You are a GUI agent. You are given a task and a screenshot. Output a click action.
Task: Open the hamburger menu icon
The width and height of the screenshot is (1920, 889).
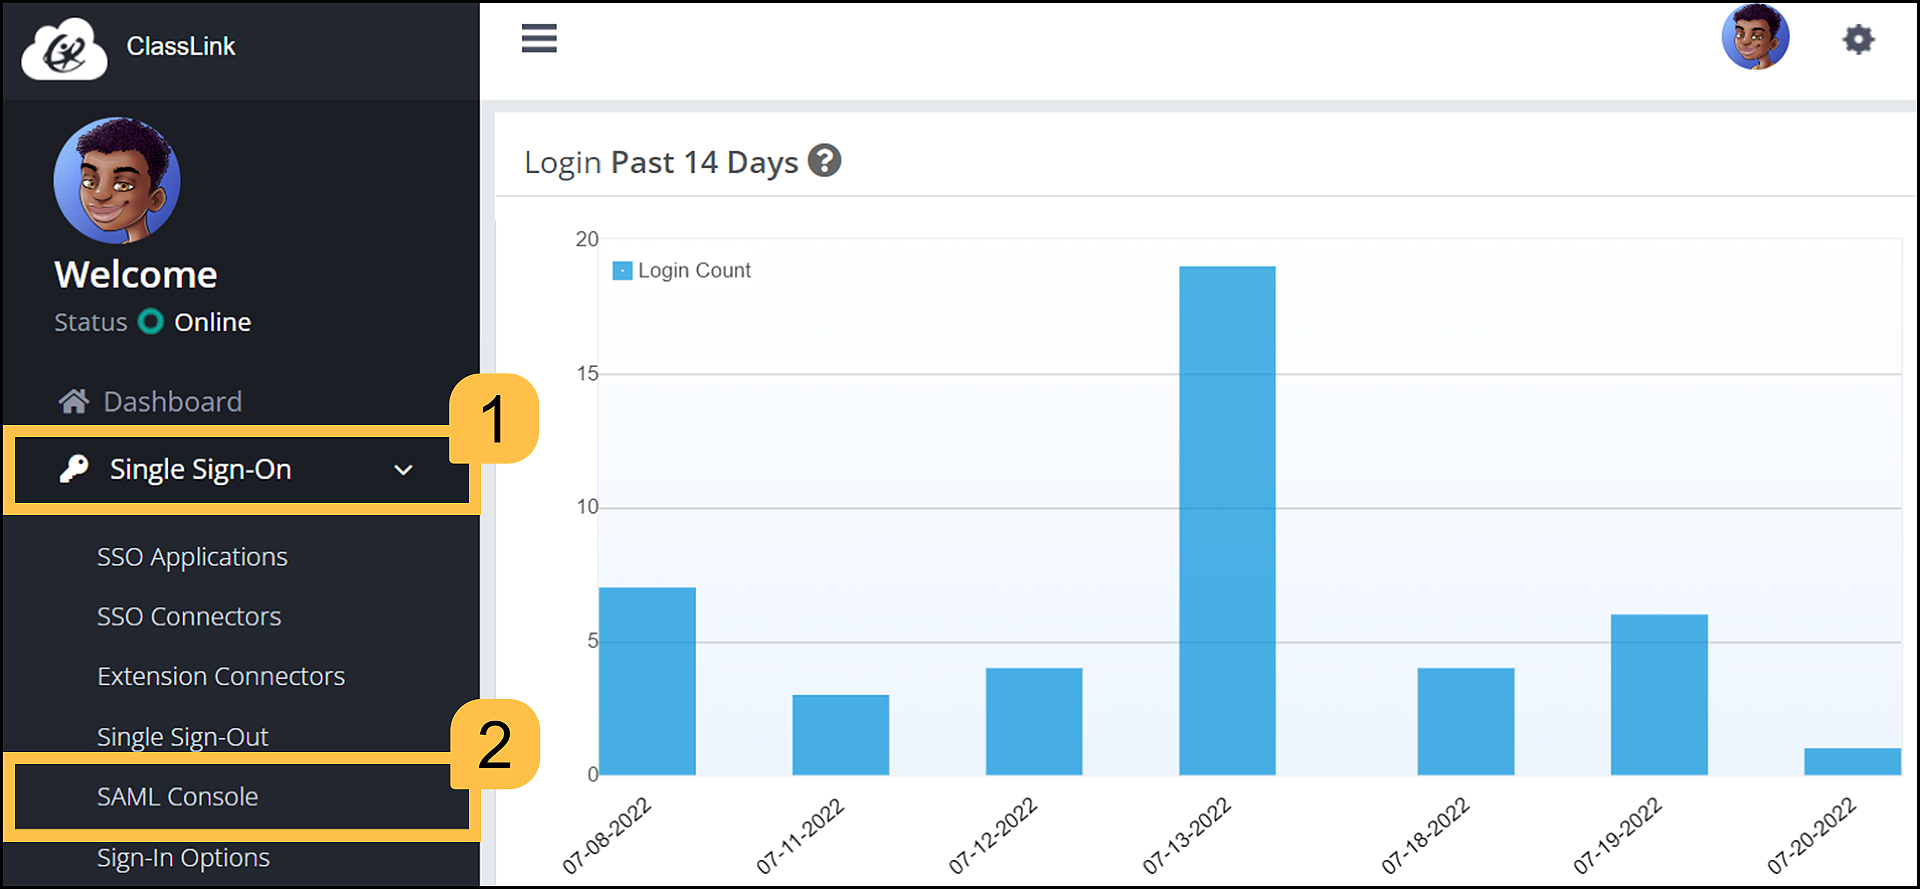coord(539,39)
